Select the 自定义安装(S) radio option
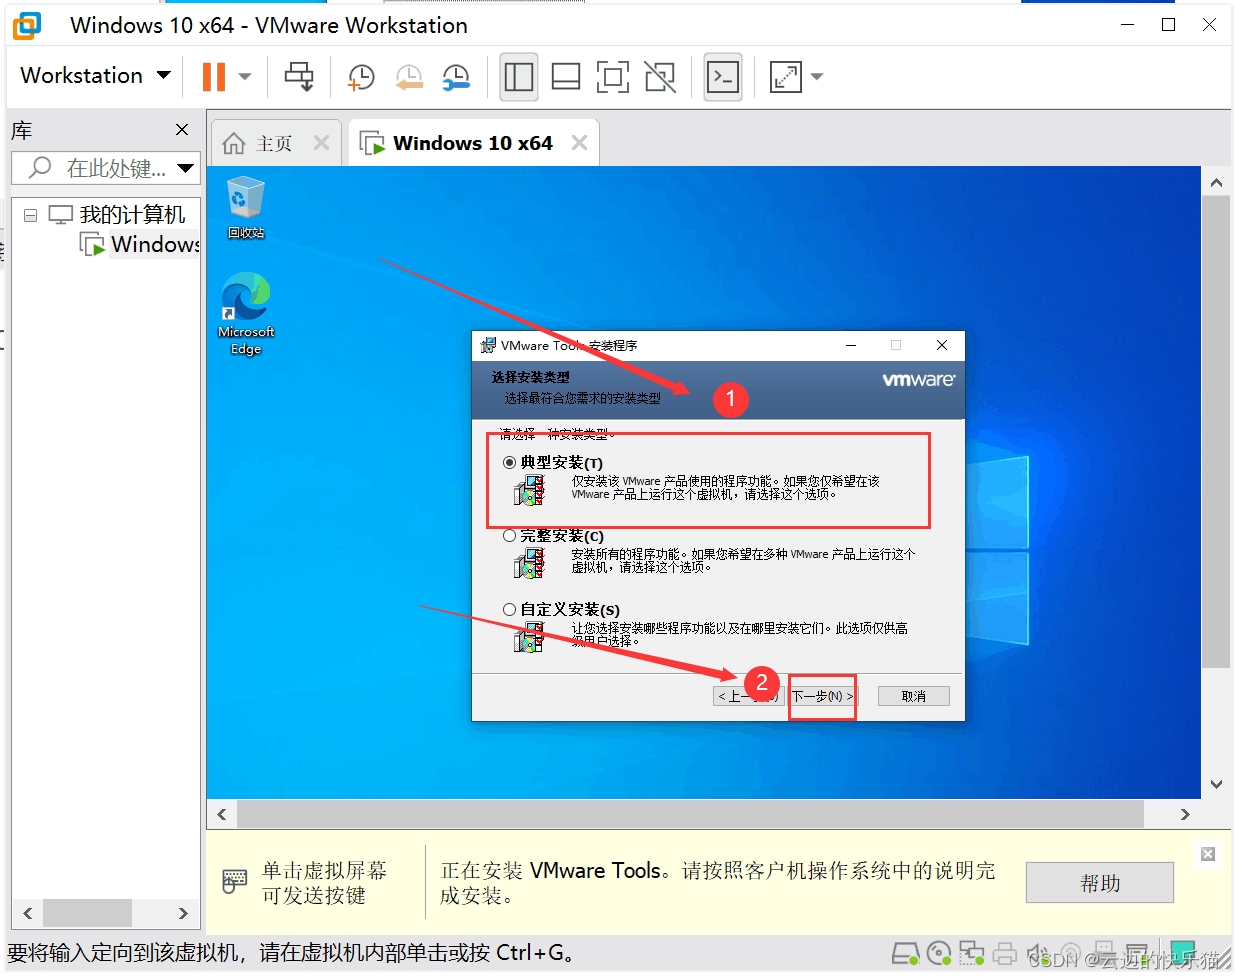 510,609
